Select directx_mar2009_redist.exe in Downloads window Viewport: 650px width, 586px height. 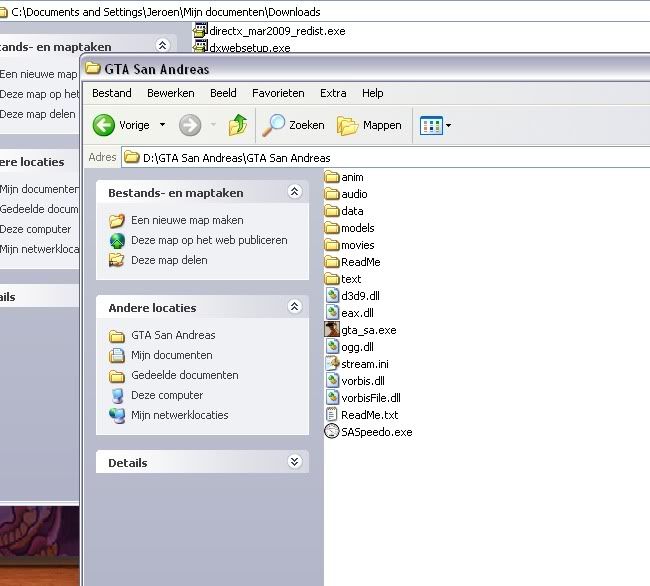point(270,31)
